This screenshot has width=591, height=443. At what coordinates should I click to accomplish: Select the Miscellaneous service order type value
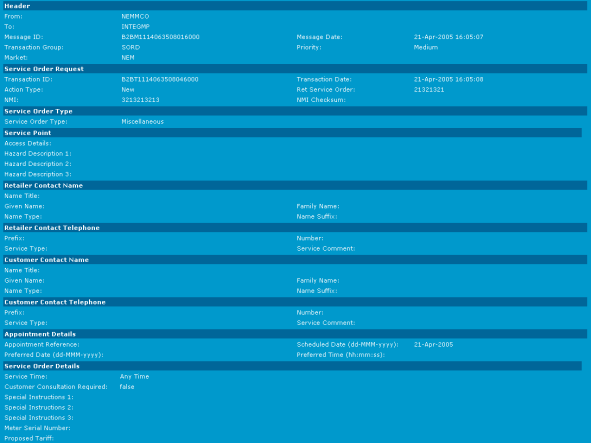(x=142, y=122)
